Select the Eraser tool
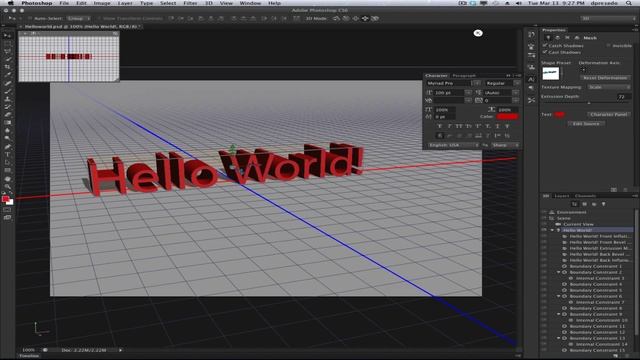The height and width of the screenshot is (360, 640). 7,115
